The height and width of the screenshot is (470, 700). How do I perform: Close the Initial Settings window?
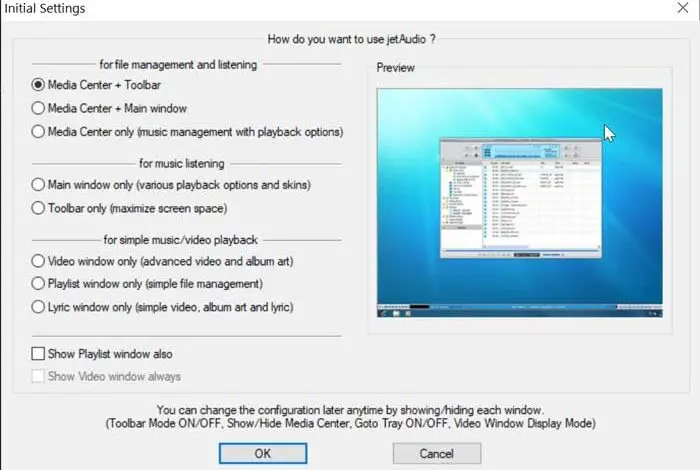point(683,8)
